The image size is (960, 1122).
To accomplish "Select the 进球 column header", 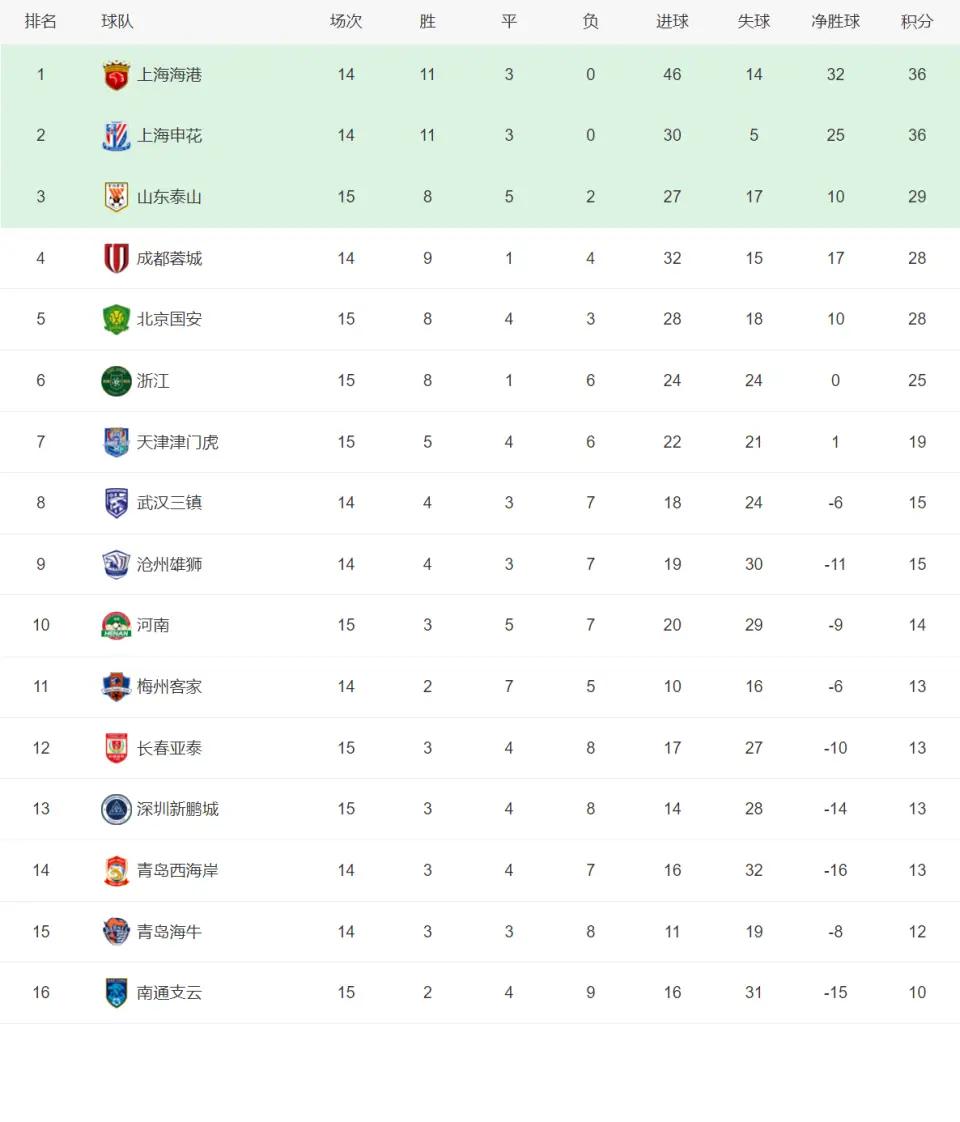I will click(672, 21).
